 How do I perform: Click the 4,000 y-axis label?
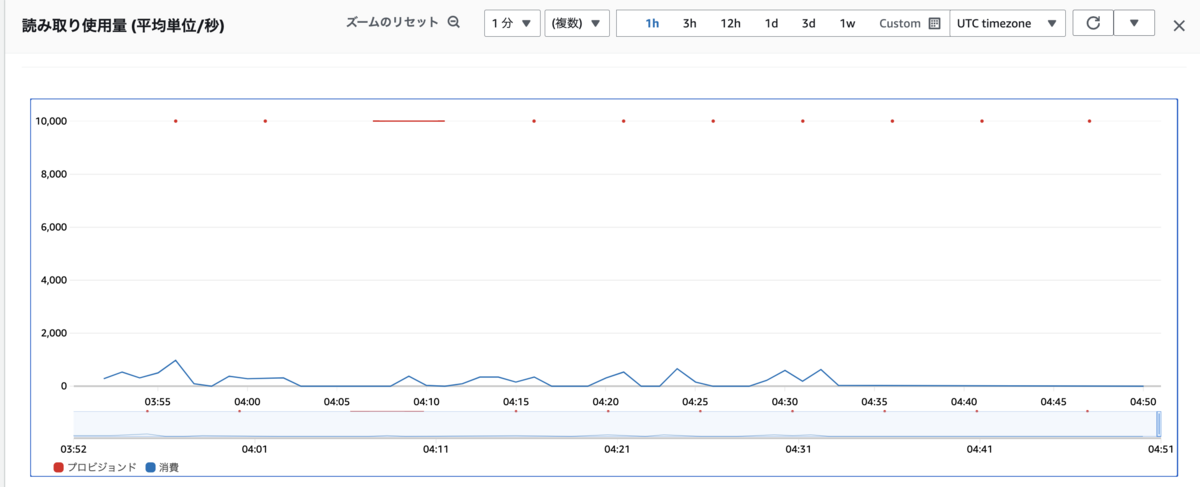(52, 280)
